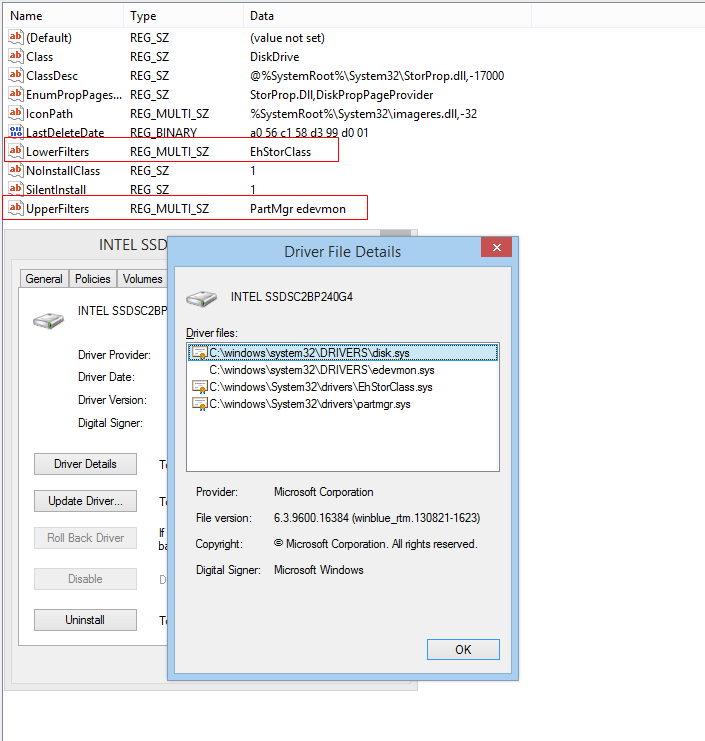Click the file version 6.3.9600.16384 text
Viewport: 705px width, 741px height.
[x=377, y=518]
